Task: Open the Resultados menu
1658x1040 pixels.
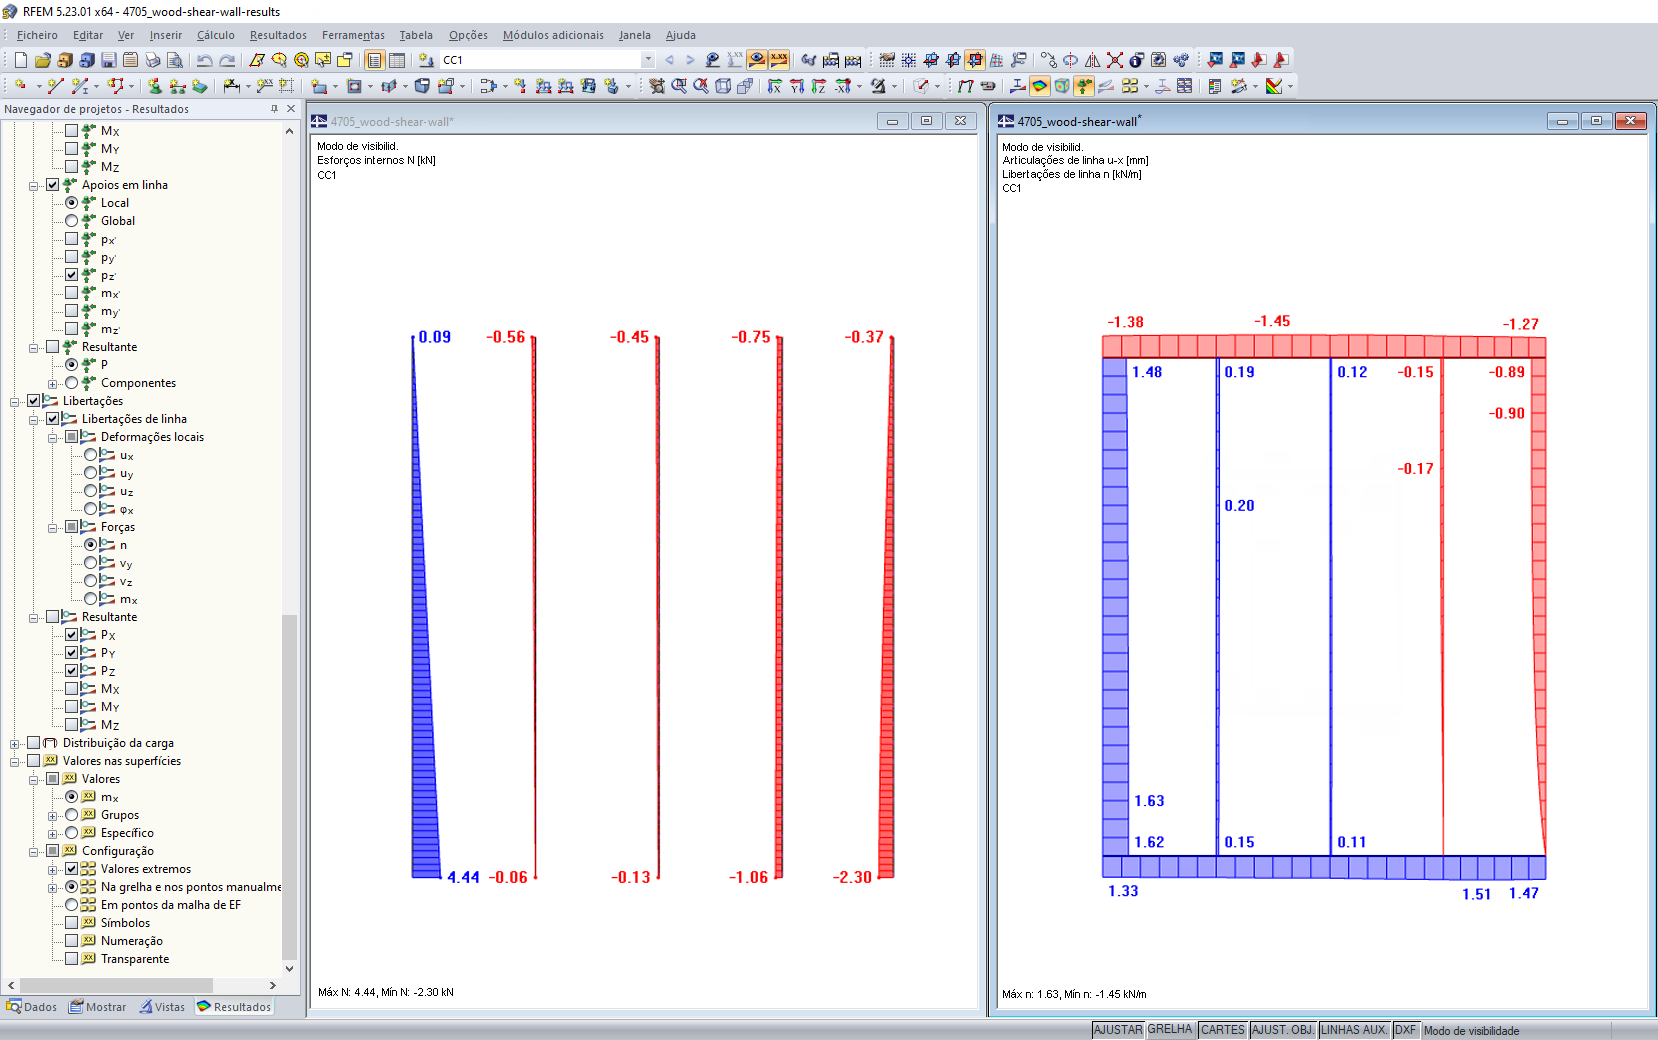Action: tap(278, 35)
